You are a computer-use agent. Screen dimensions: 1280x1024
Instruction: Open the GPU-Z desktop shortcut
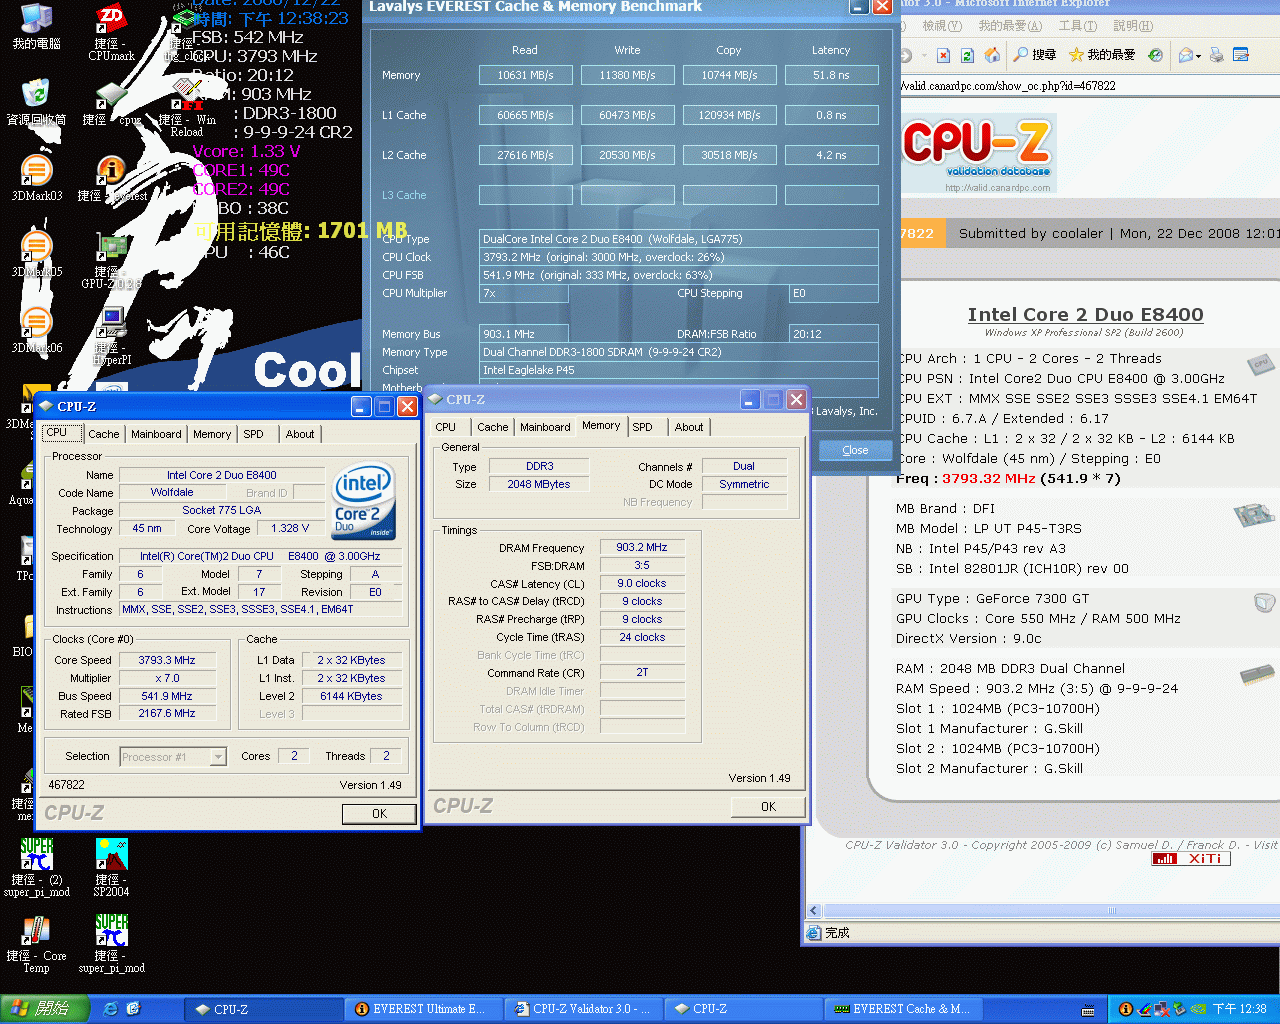click(111, 260)
